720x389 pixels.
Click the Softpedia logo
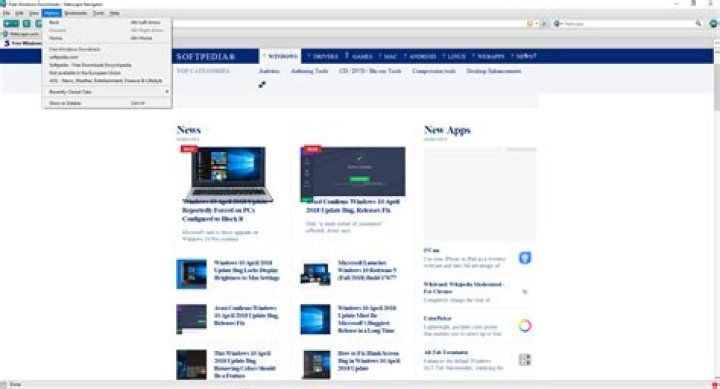[x=206, y=56]
